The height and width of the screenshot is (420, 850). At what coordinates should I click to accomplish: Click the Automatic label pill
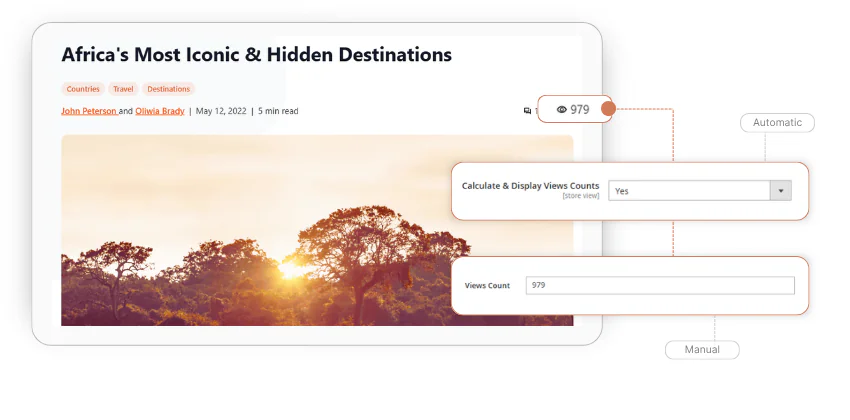[777, 123]
